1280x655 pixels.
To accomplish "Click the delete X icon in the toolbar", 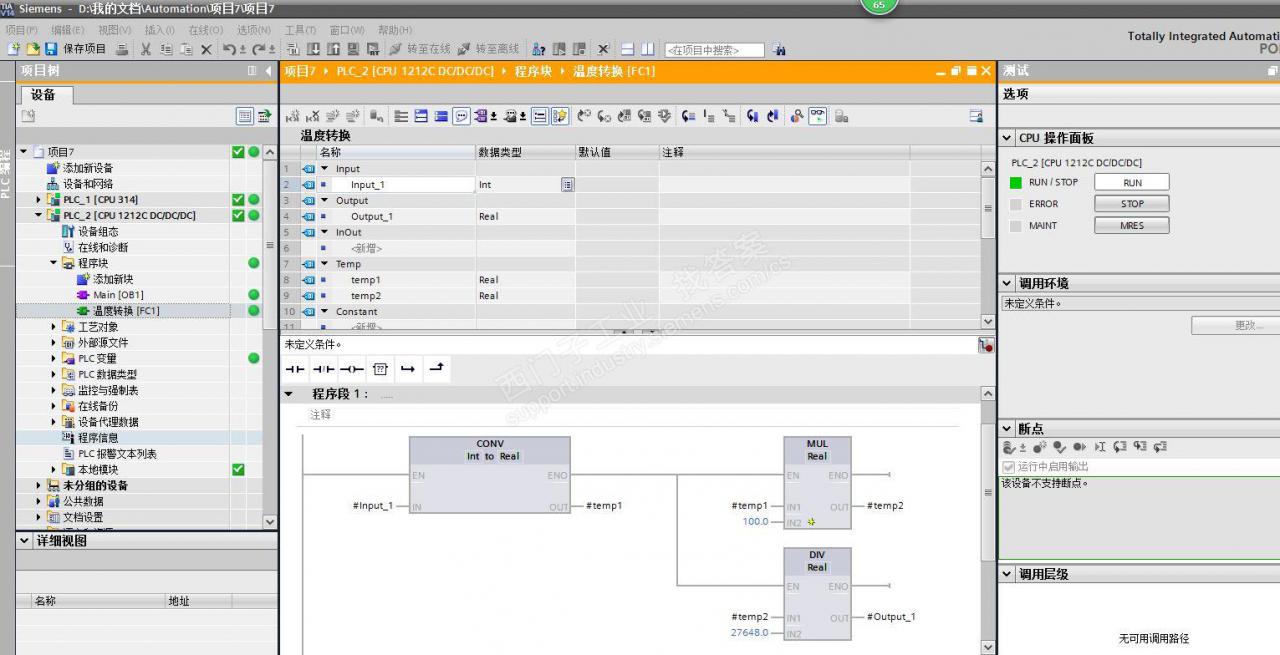I will tap(206, 49).
